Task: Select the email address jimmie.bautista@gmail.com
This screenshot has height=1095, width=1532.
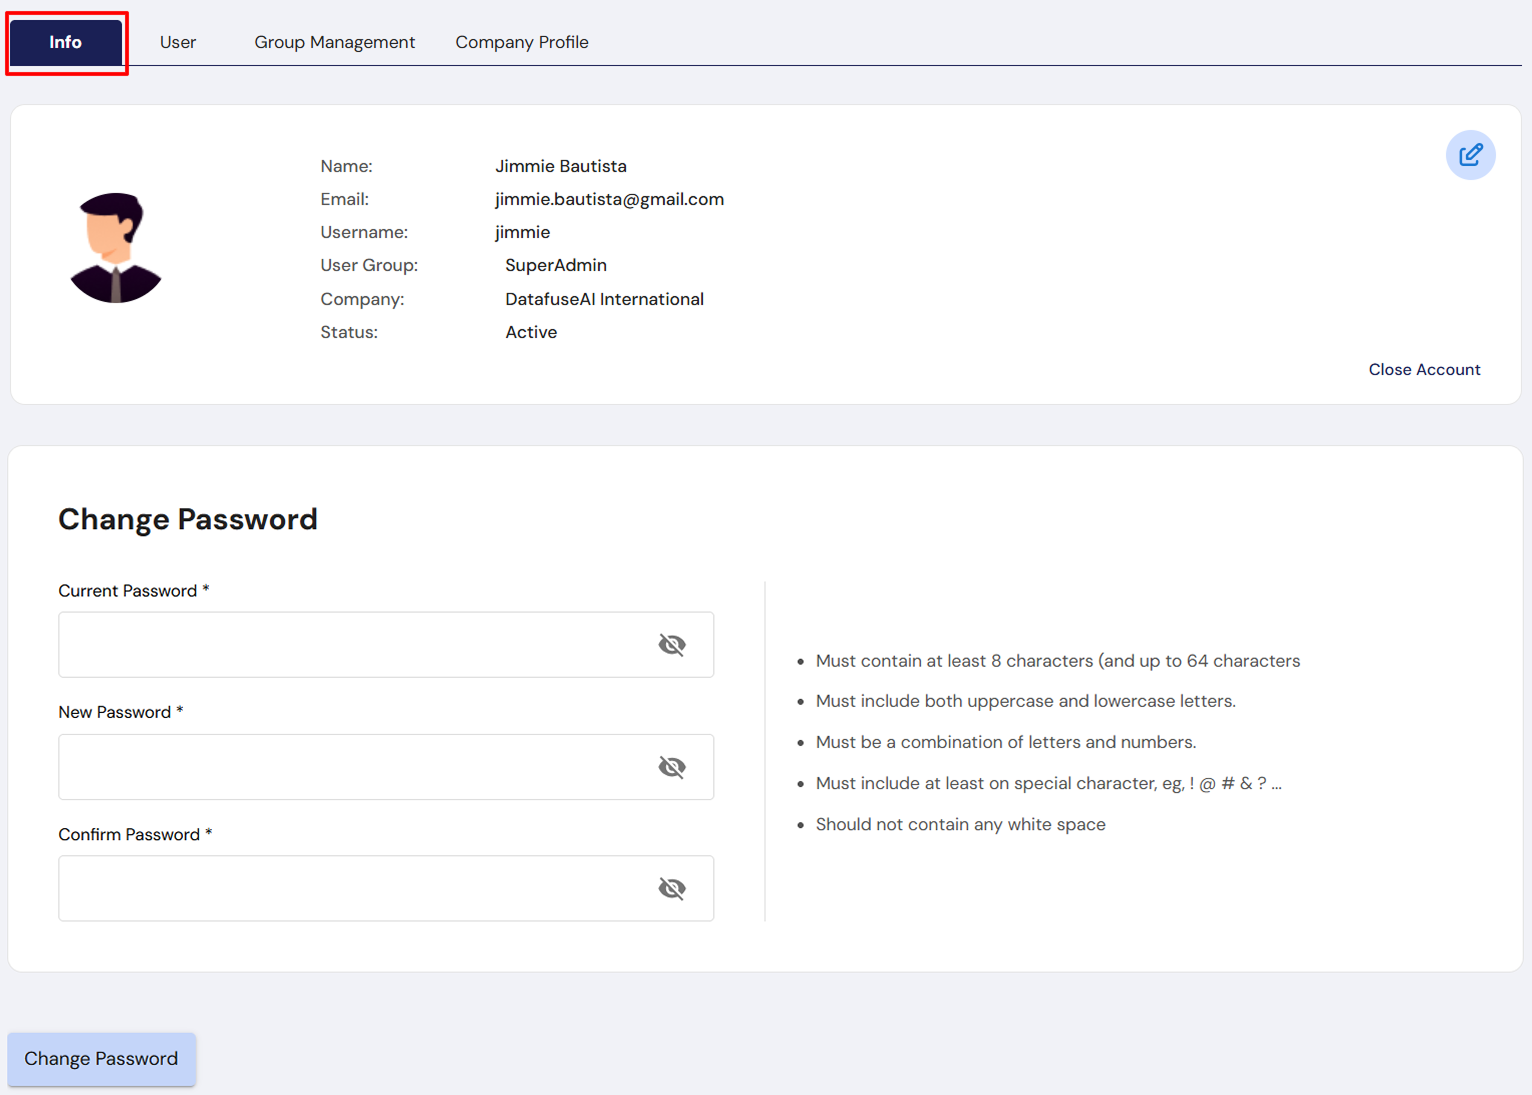Action: pyautogui.click(x=609, y=199)
